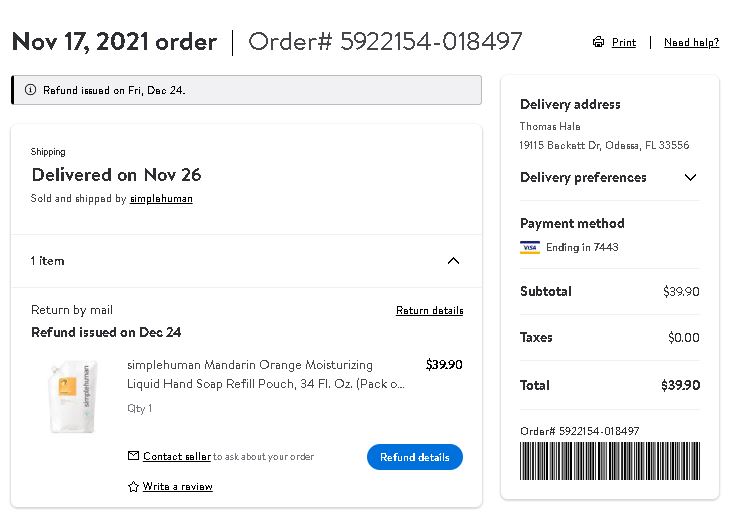Click the star icon beside Write a review
The width and height of the screenshot is (744, 518).
tap(133, 486)
